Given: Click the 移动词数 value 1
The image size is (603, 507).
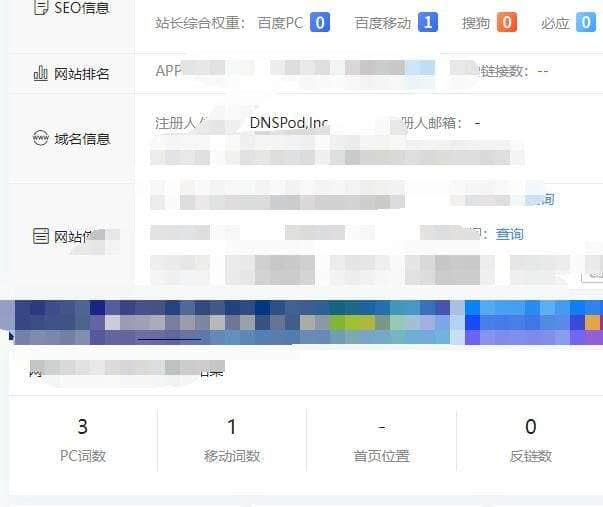Looking at the screenshot, I should (x=232, y=427).
